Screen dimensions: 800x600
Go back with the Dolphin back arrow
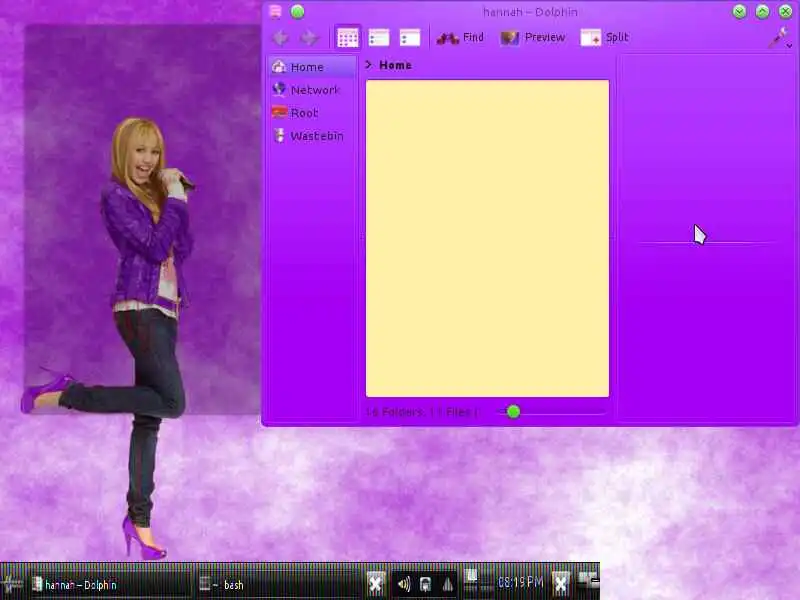pyautogui.click(x=280, y=38)
